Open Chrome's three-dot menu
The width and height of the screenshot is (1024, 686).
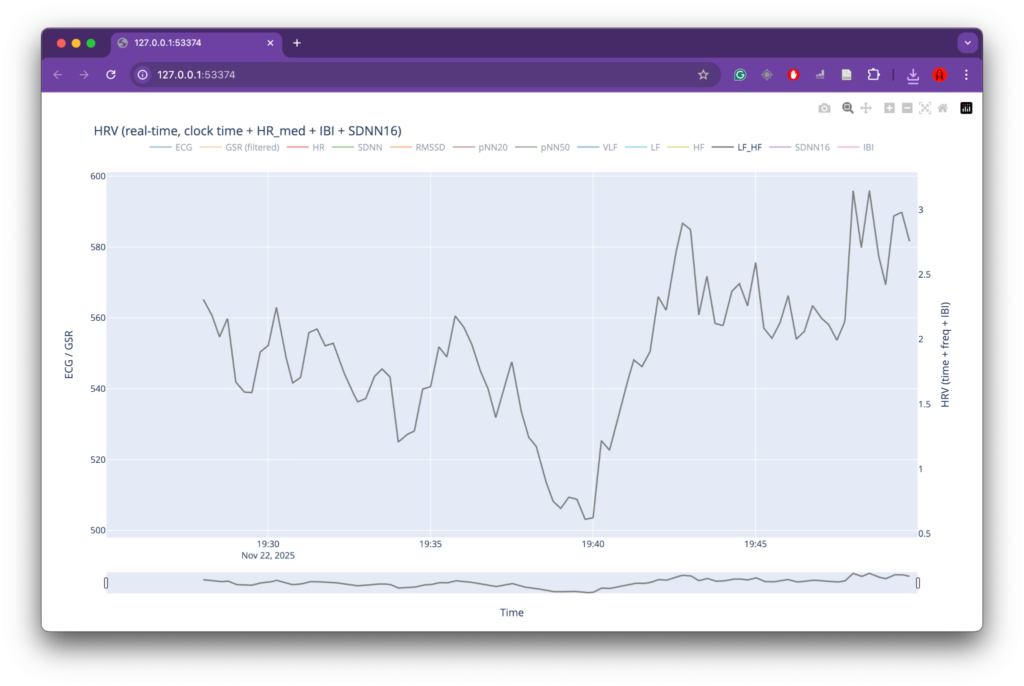click(966, 75)
